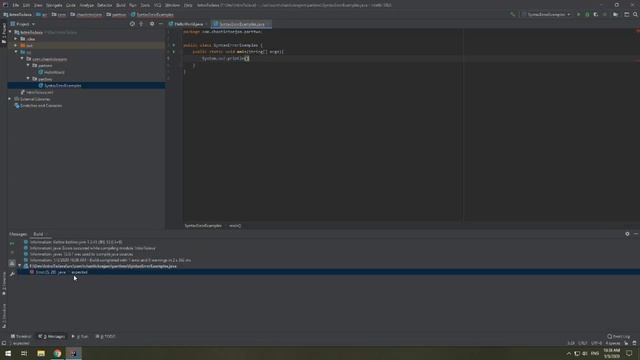Open the Terminal tool window
640x360 pixels.
(x=21, y=336)
